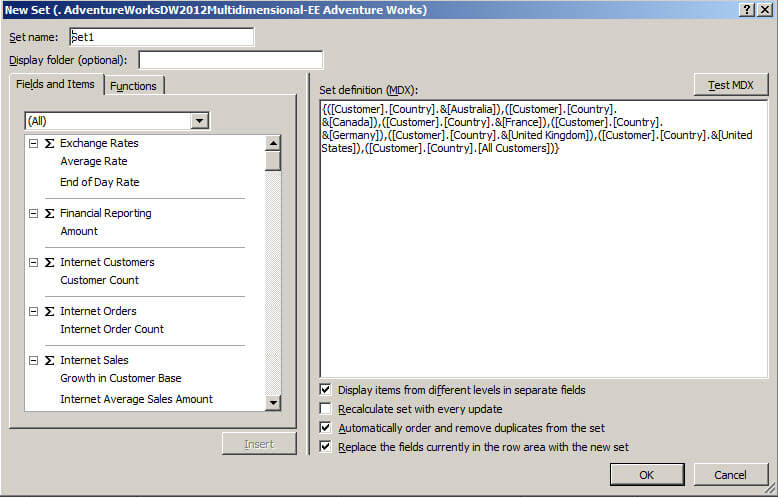Click the Sigma icon beside Internet Orders
Image resolution: width=778 pixels, height=498 pixels.
[49, 311]
